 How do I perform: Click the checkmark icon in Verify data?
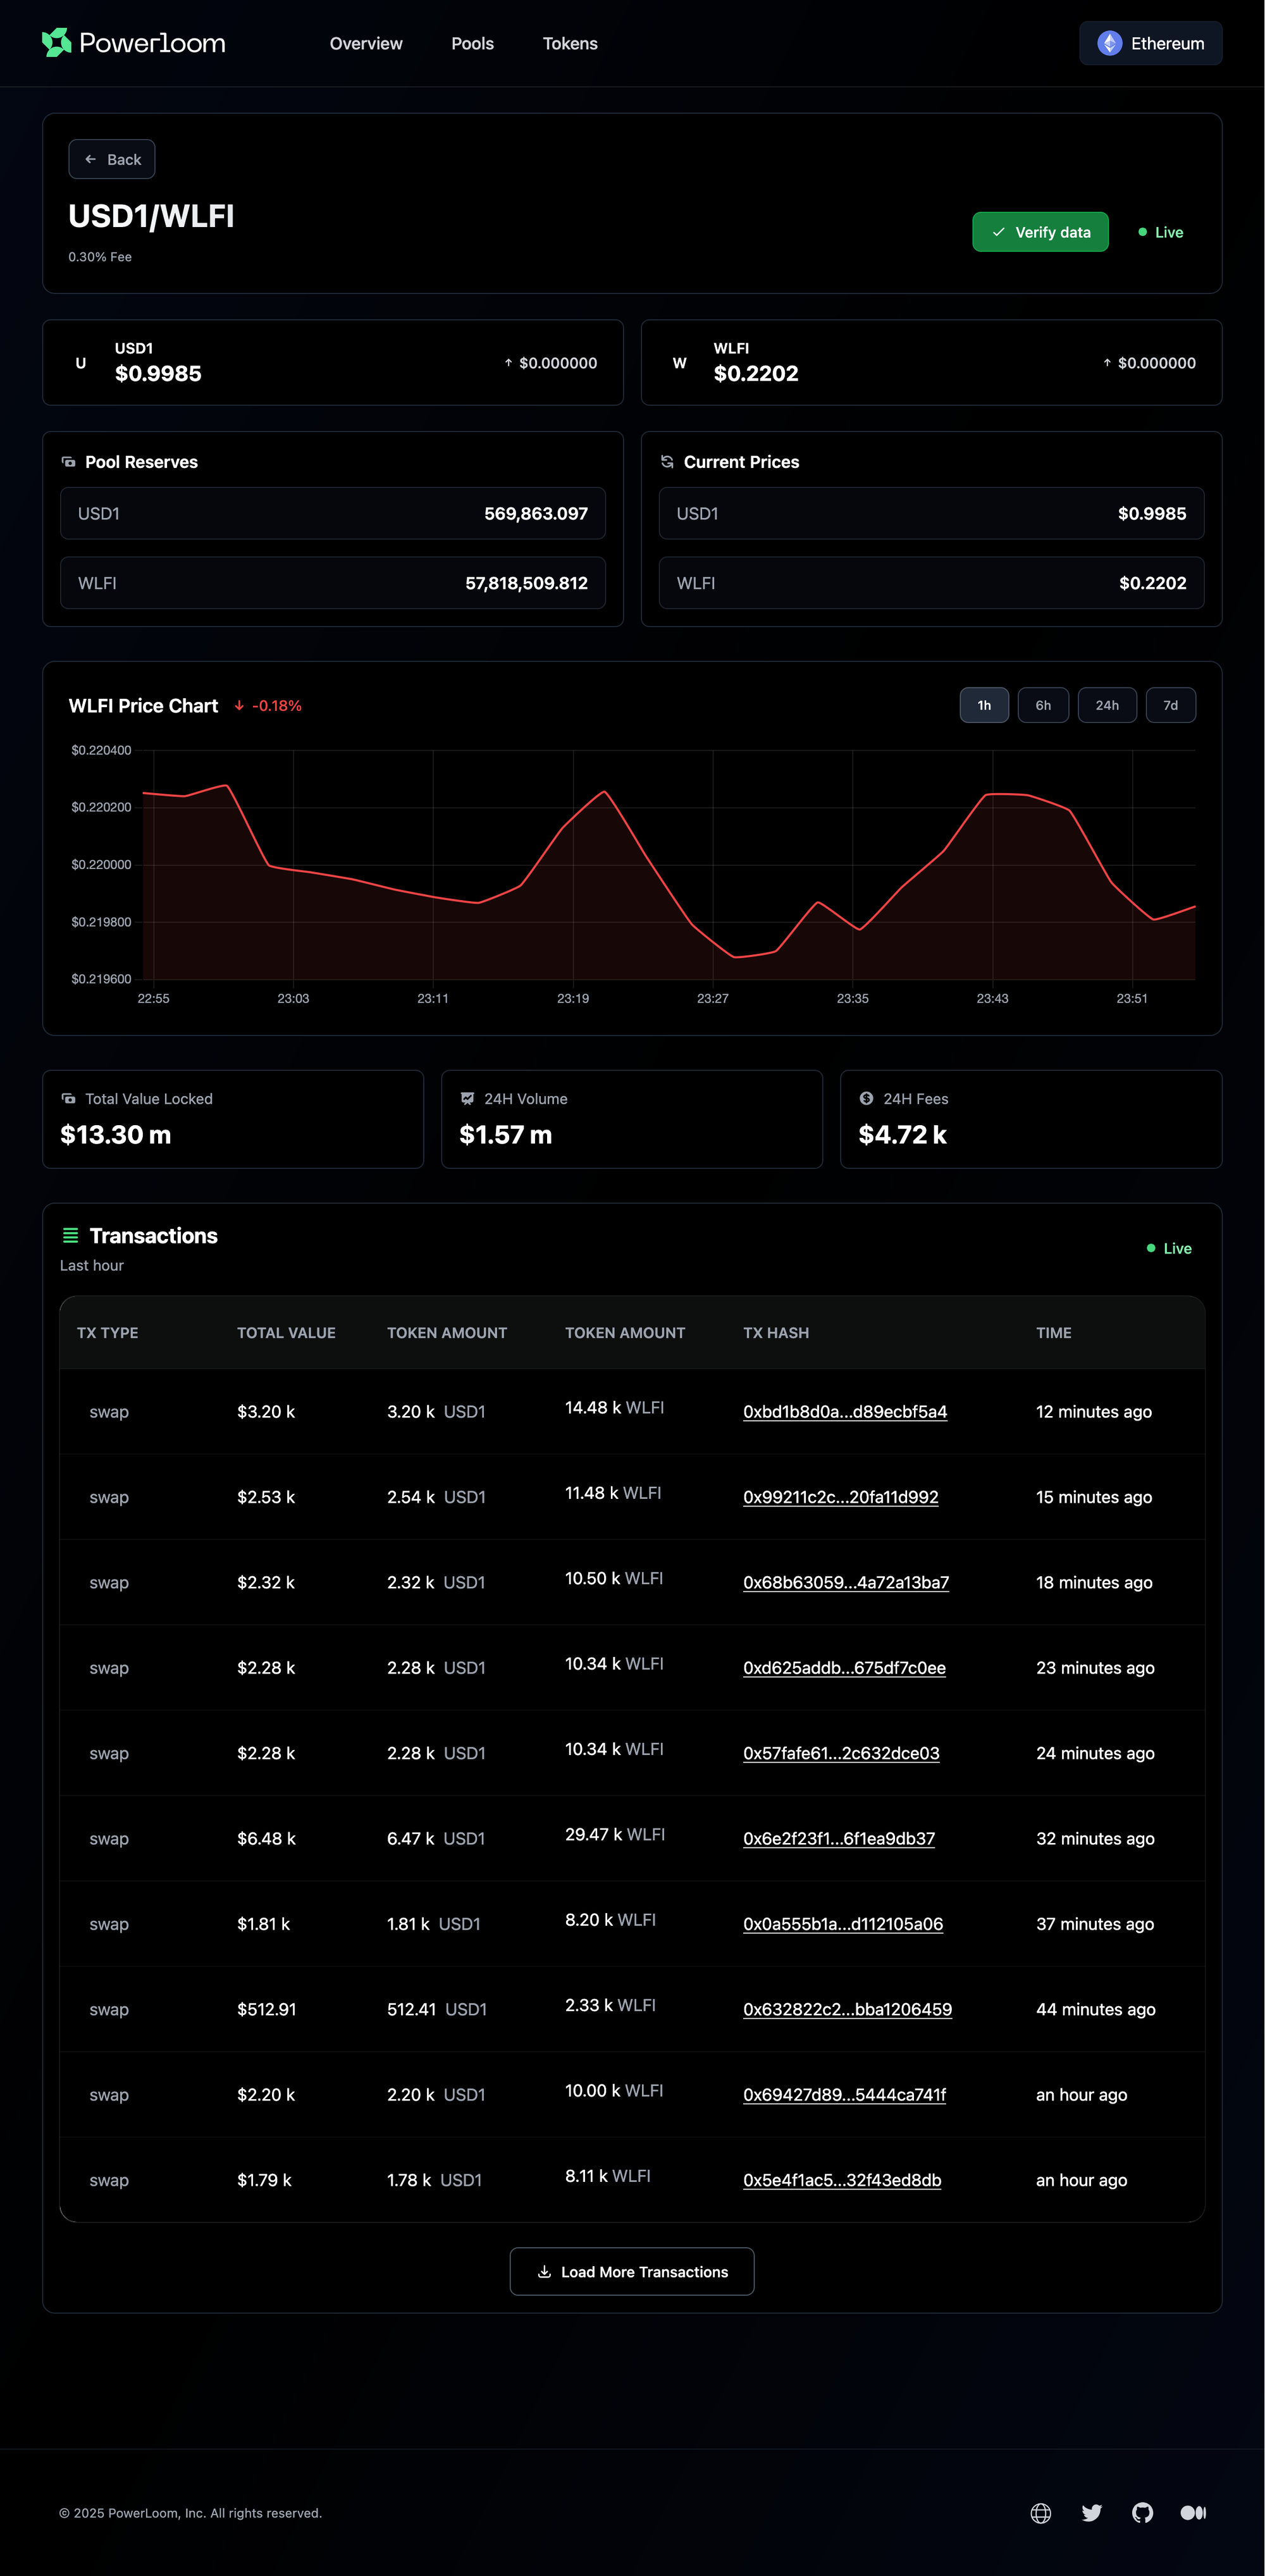tap(998, 232)
